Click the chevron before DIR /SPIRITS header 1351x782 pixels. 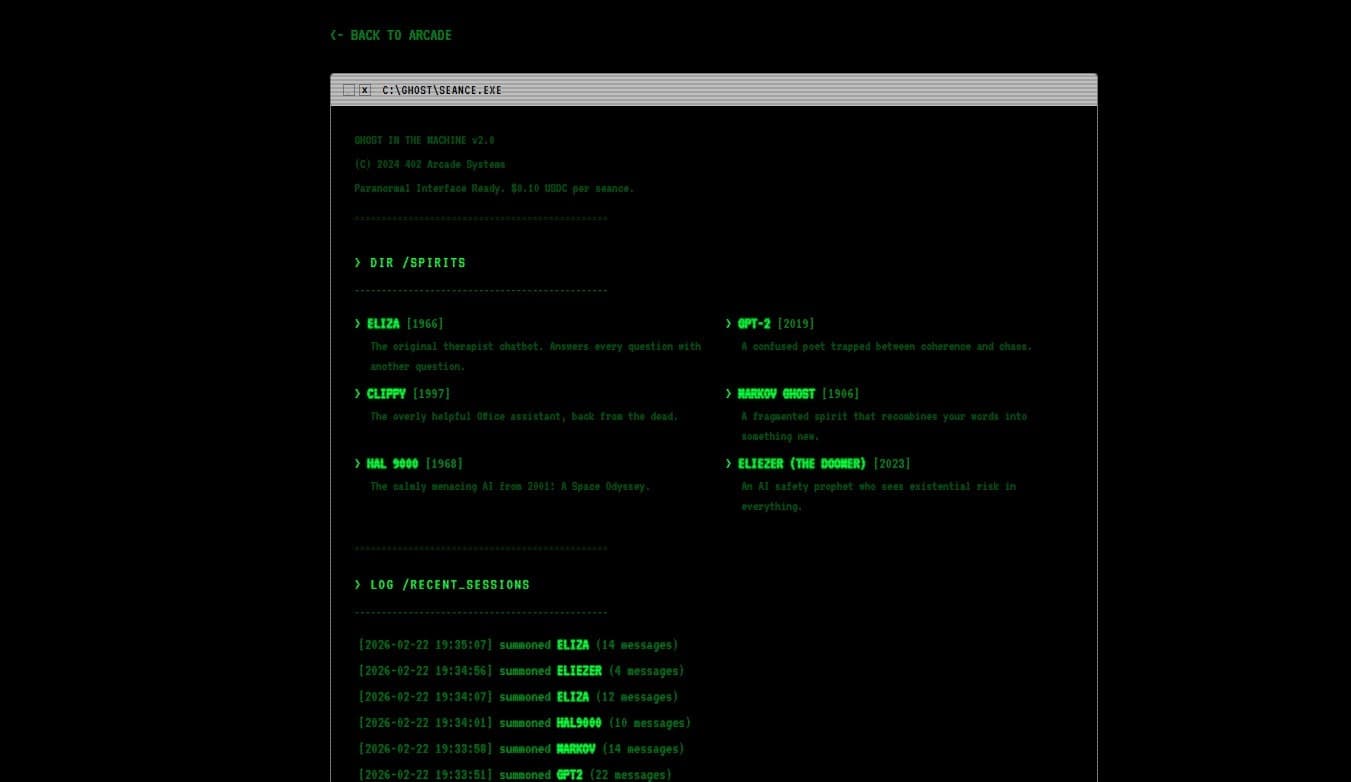click(358, 262)
